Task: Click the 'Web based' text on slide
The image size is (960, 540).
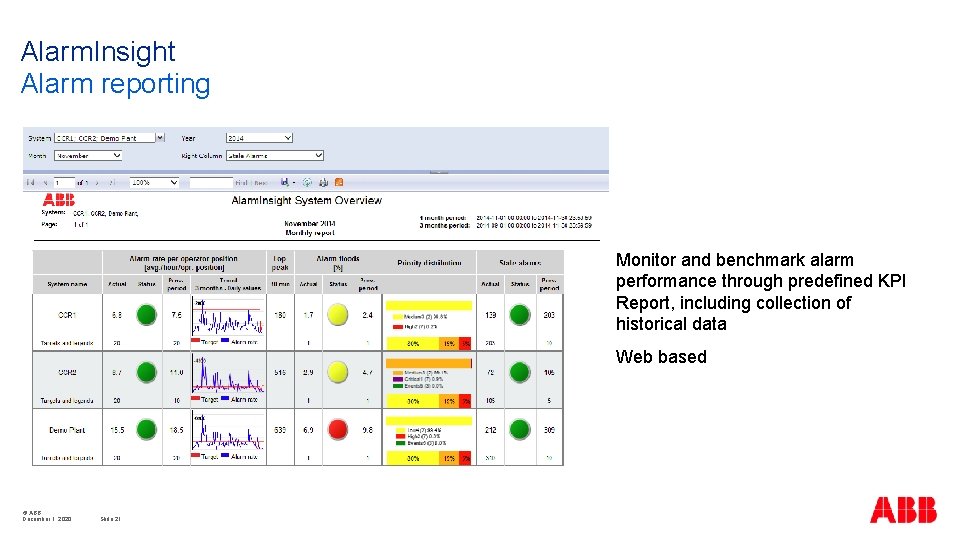Action: 661,356
